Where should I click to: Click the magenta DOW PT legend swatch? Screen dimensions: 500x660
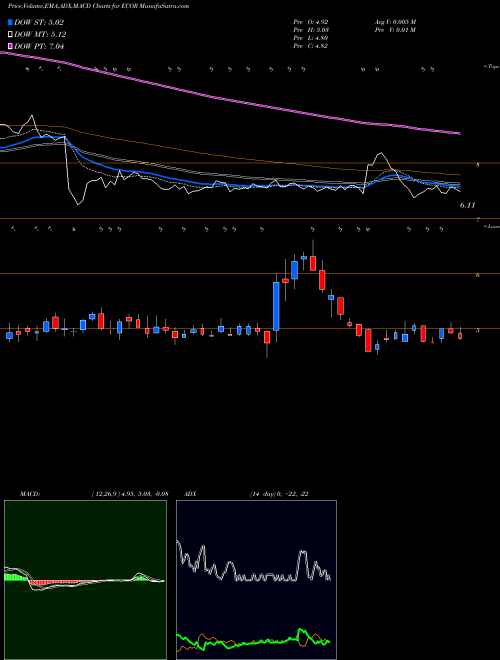point(10,46)
